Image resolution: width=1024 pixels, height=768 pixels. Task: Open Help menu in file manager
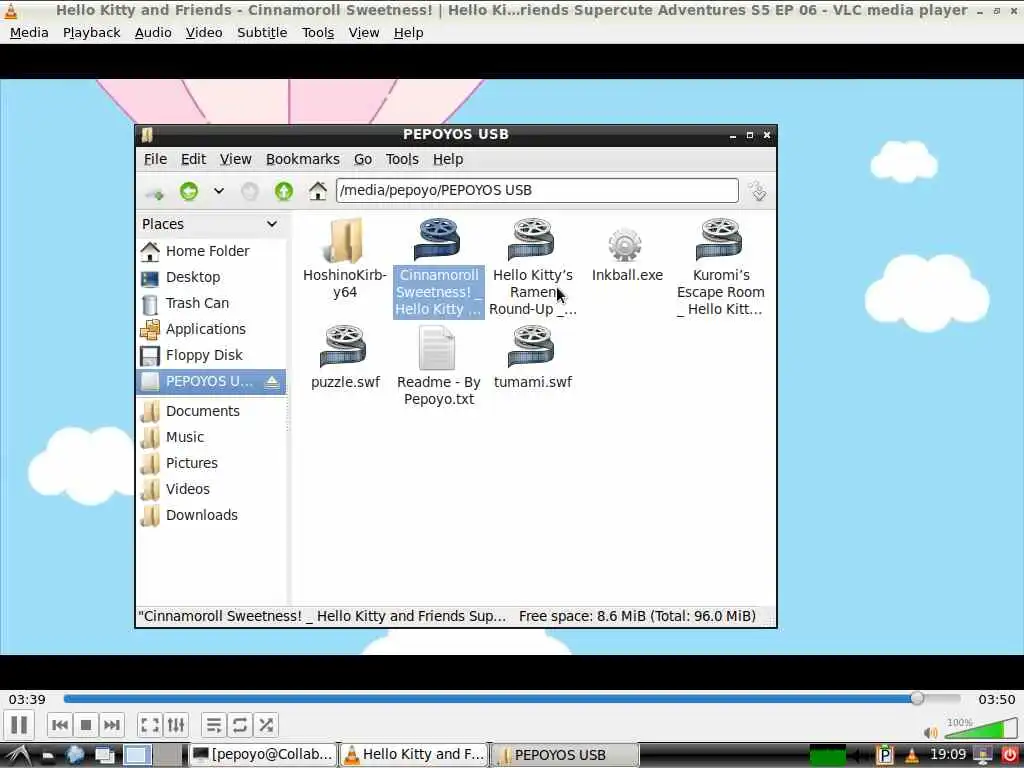447,159
